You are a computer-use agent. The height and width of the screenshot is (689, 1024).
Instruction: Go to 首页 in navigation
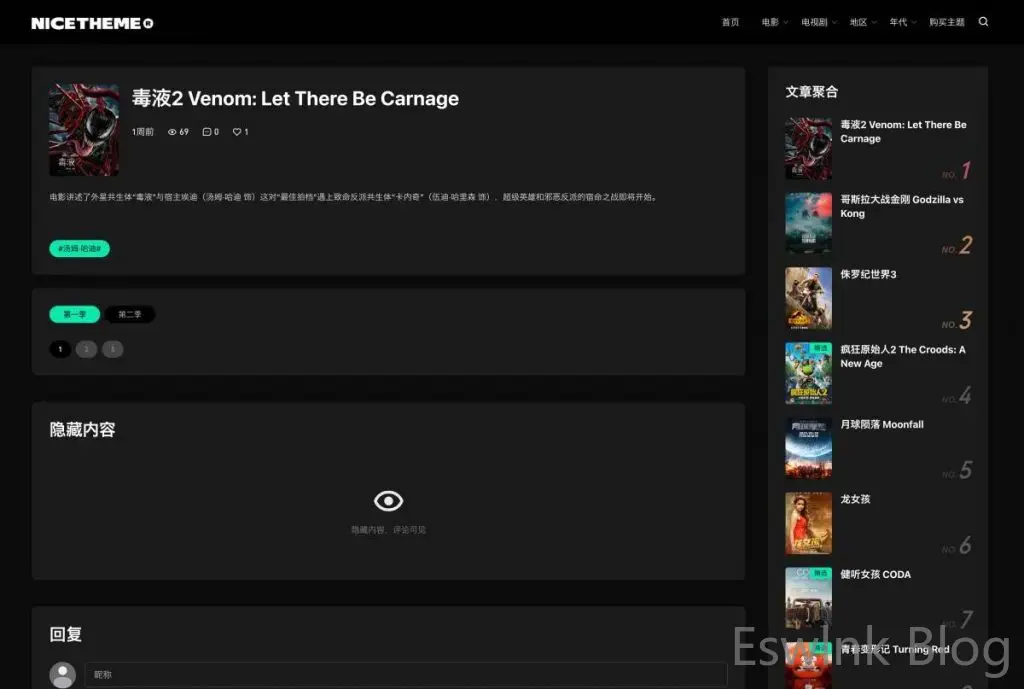730,22
